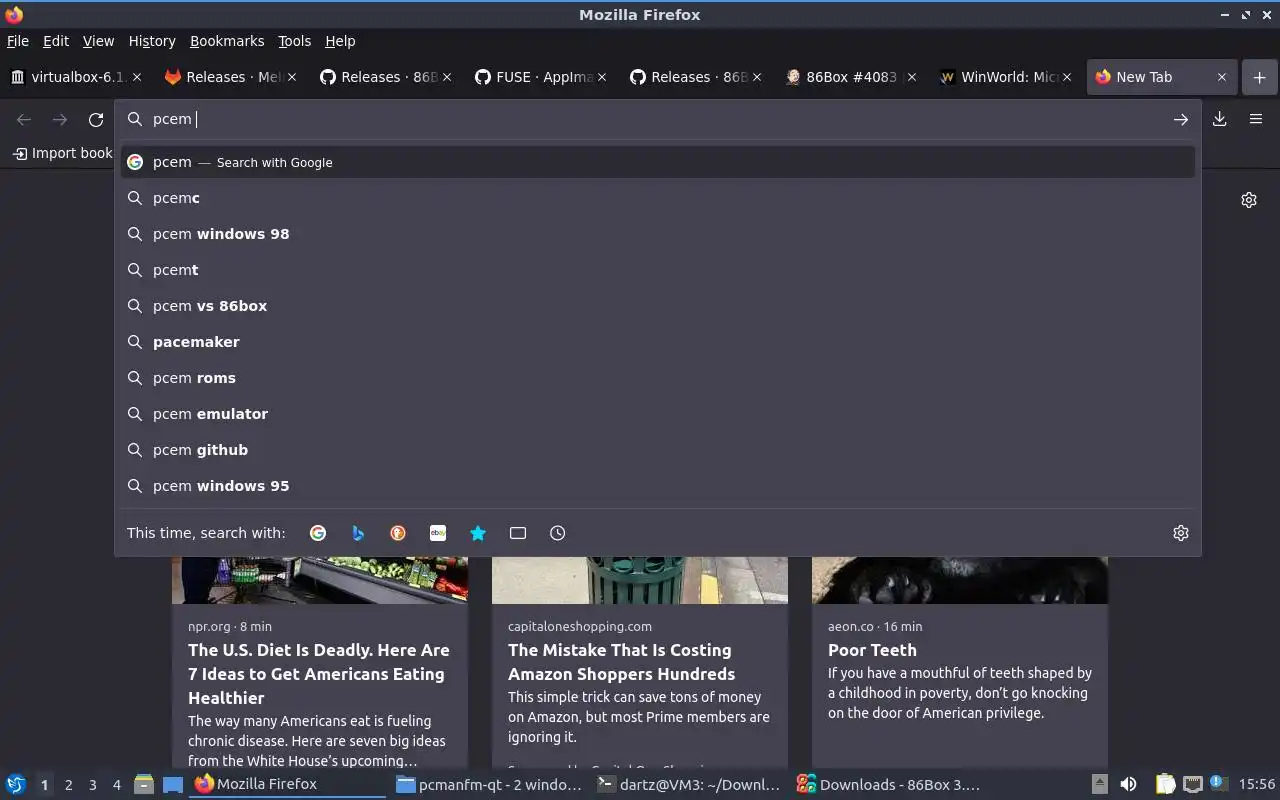Image resolution: width=1280 pixels, height=800 pixels.
Task: Click Import bookmarks in bookmarks toolbar
Action: coord(62,153)
